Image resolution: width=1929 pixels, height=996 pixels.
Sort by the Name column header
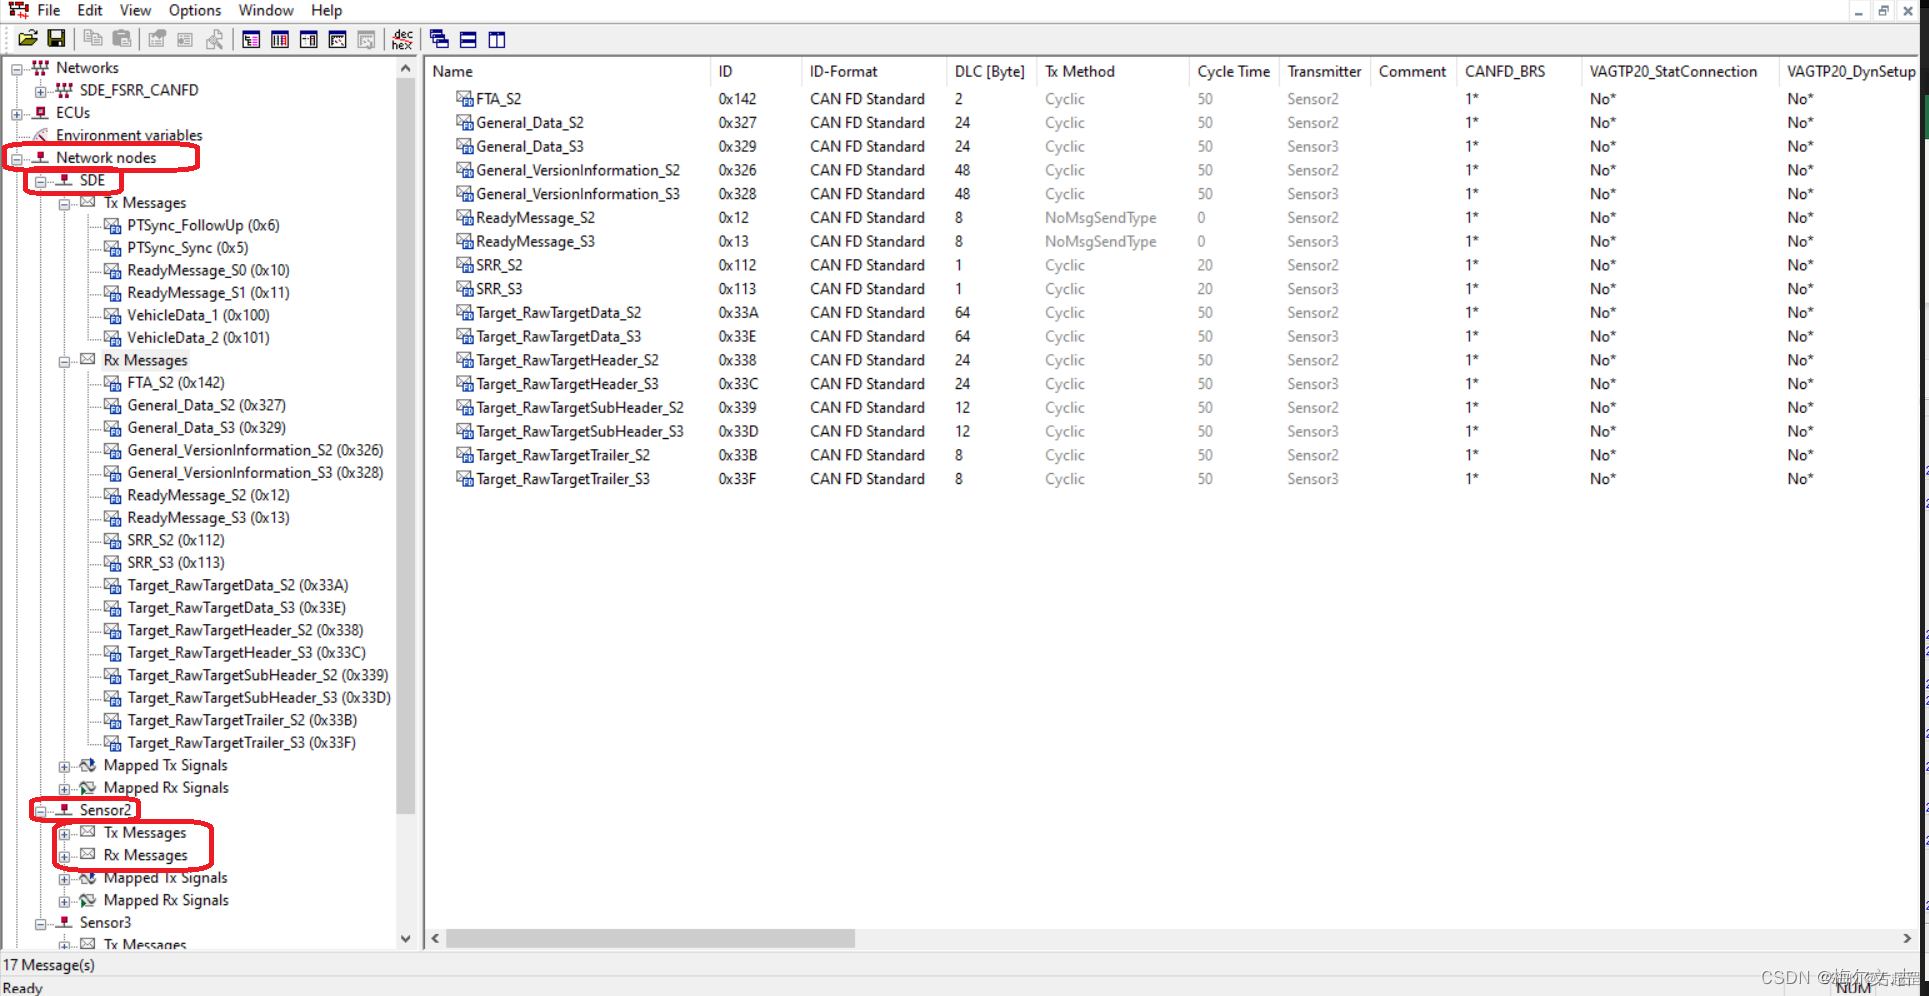(568, 71)
